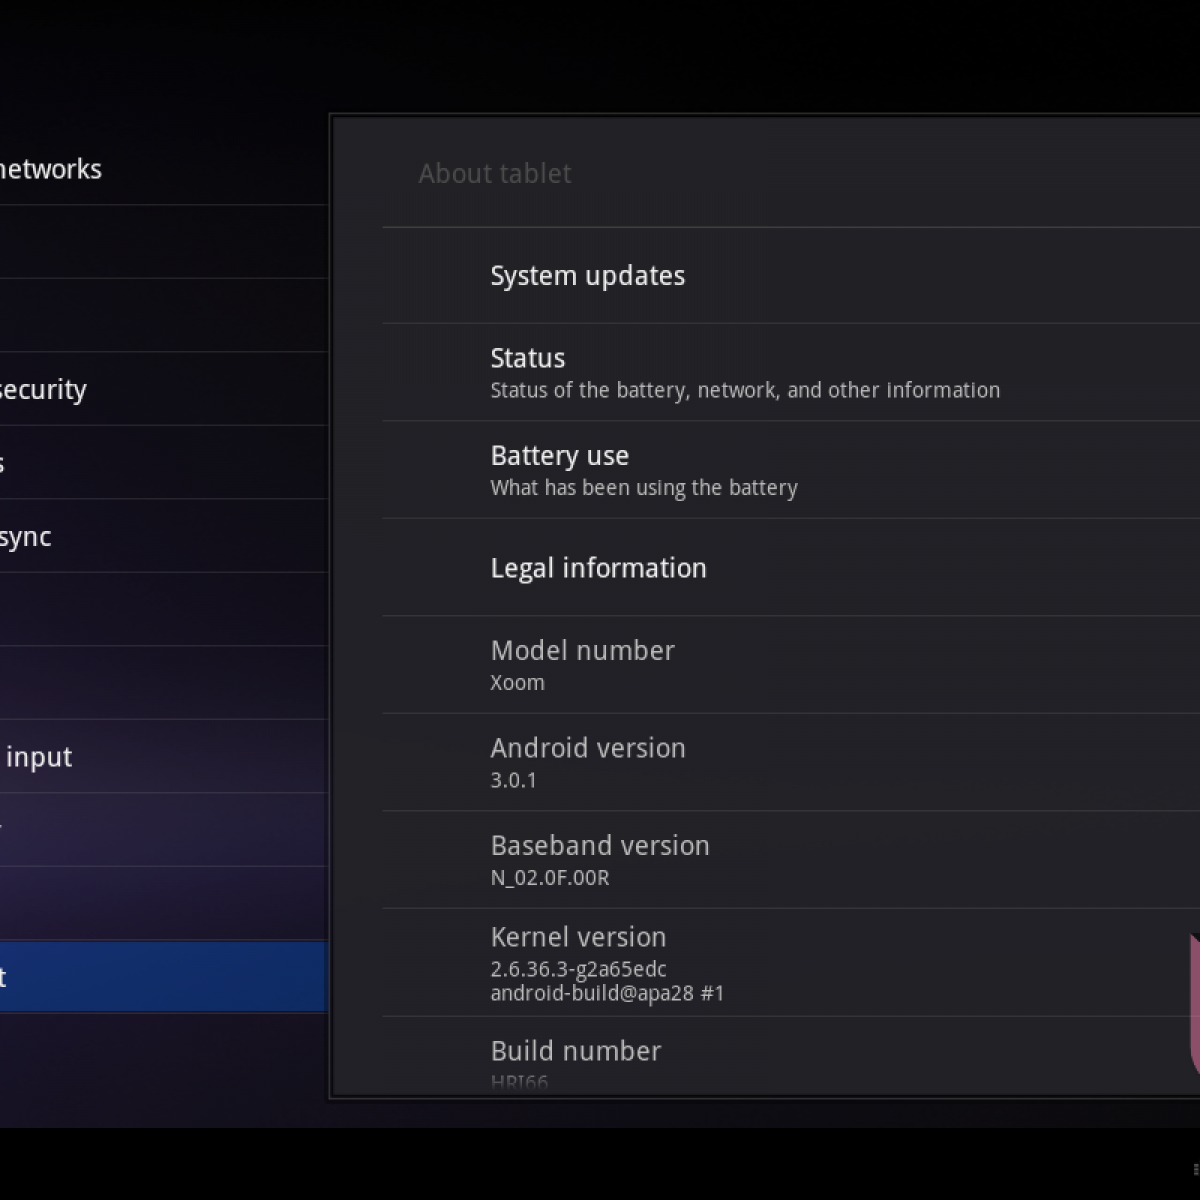Select the sidebar item ending in "input"
The width and height of the screenshot is (1200, 1200).
38,757
